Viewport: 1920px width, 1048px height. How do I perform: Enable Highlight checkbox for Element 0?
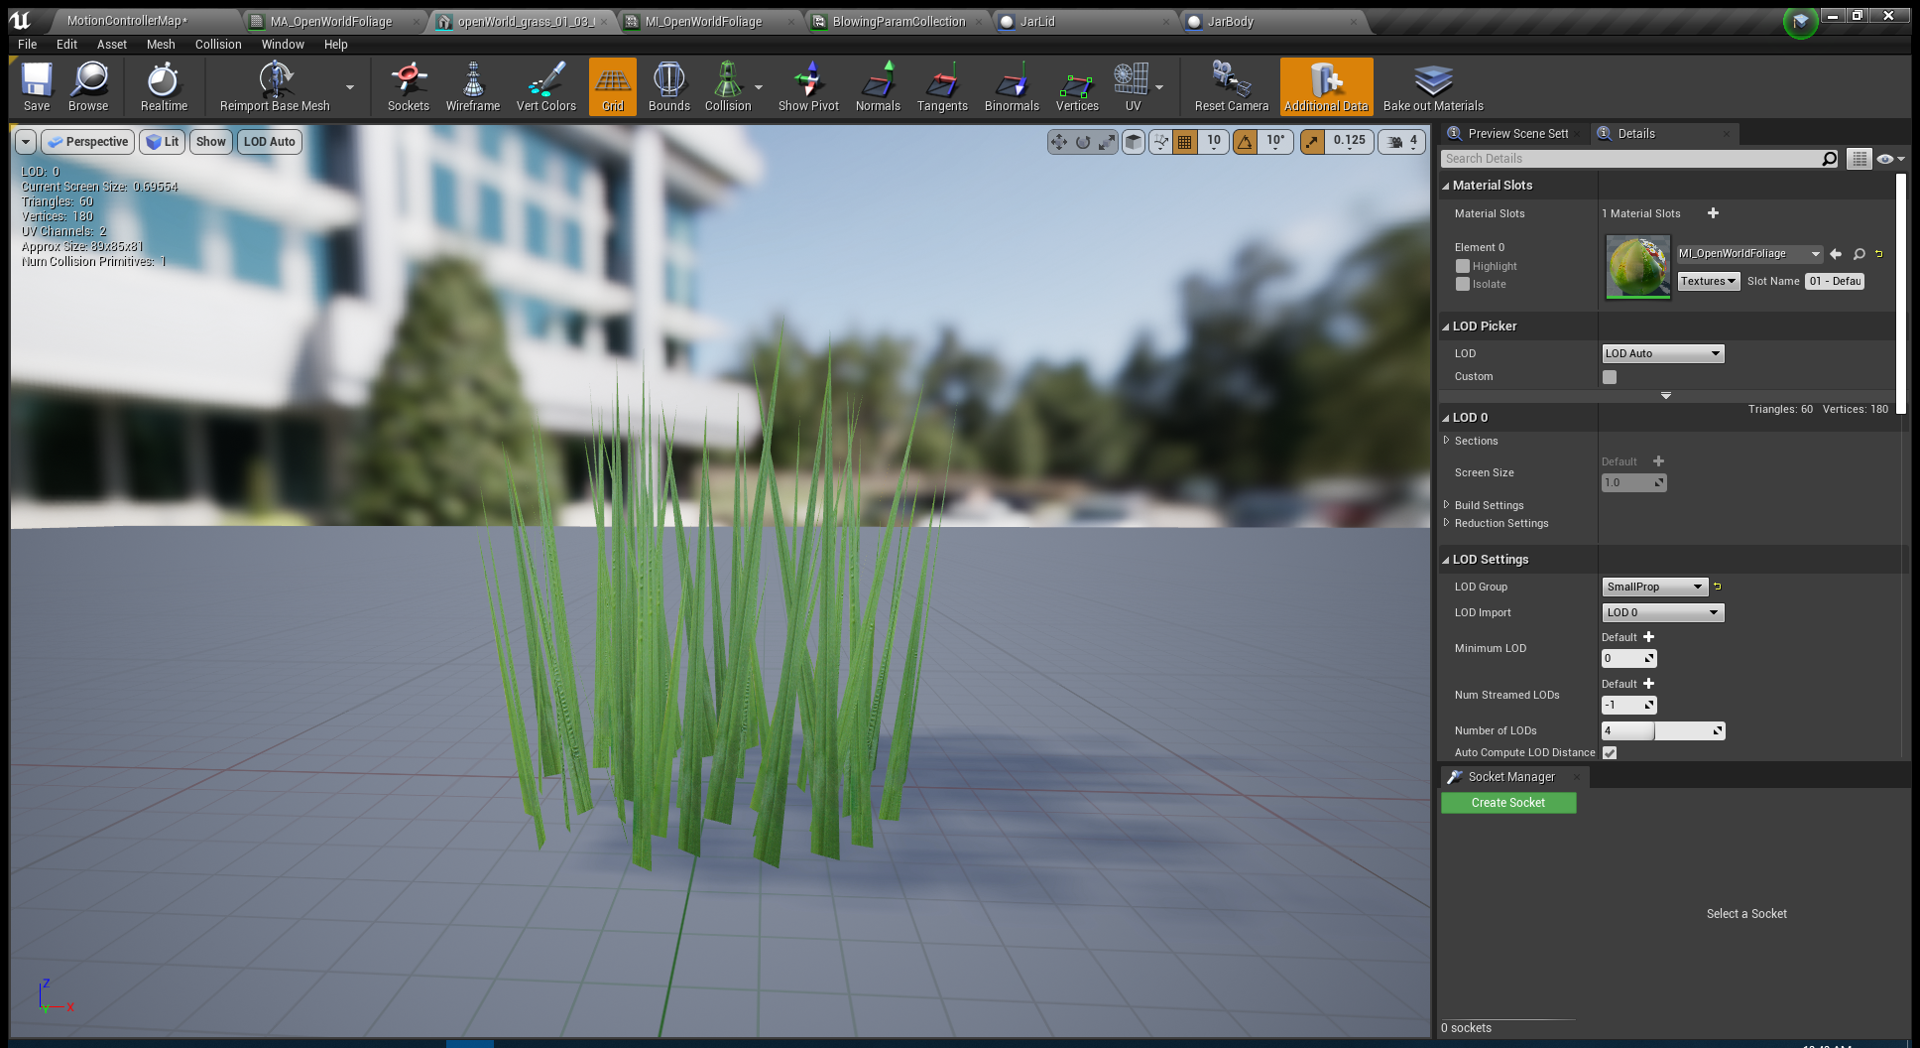coord(1463,266)
